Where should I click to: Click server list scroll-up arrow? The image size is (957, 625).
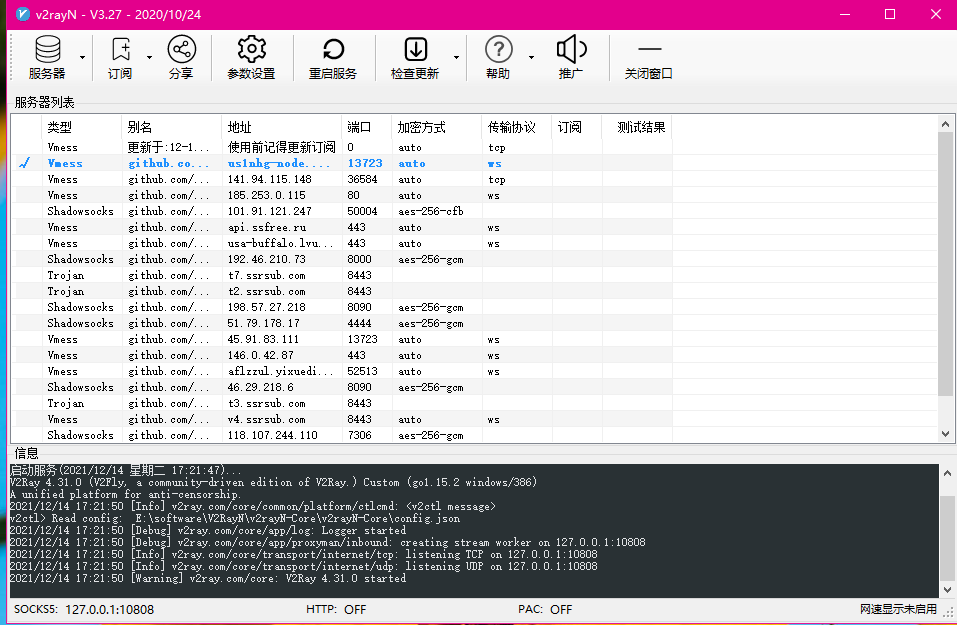[x=945, y=124]
